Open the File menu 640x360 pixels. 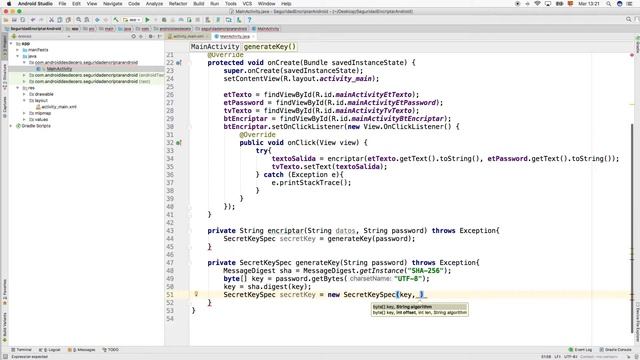pyautogui.click(x=62, y=4)
